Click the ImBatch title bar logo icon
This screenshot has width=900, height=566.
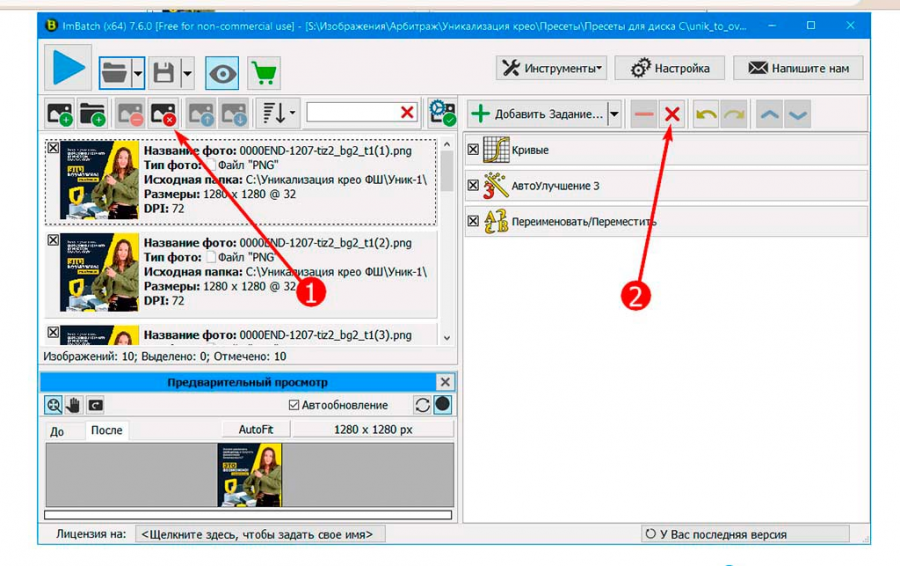pyautogui.click(x=51, y=26)
